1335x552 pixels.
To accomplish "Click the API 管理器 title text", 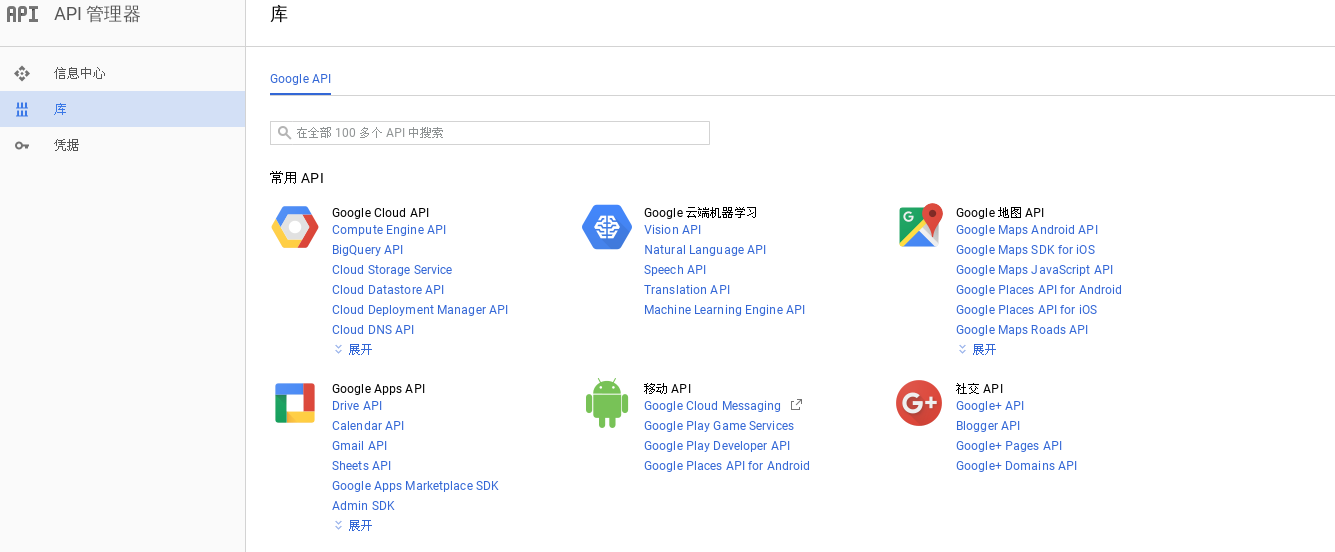I will point(97,14).
